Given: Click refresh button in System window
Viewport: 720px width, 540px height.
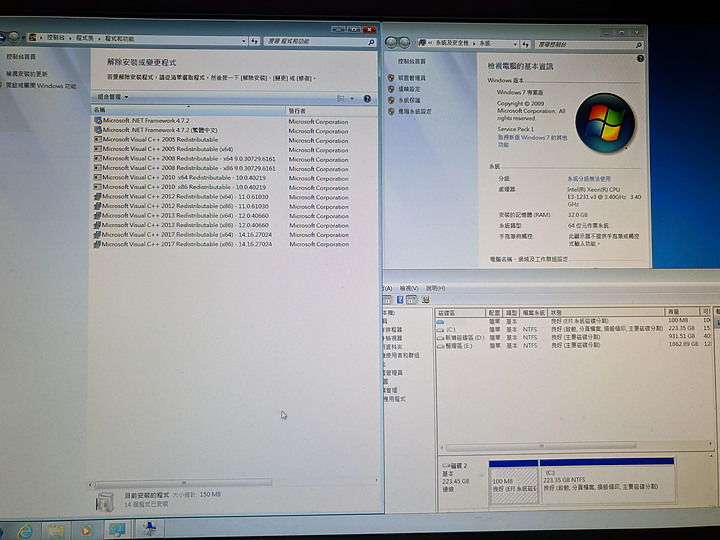Looking at the screenshot, I should coord(526,45).
